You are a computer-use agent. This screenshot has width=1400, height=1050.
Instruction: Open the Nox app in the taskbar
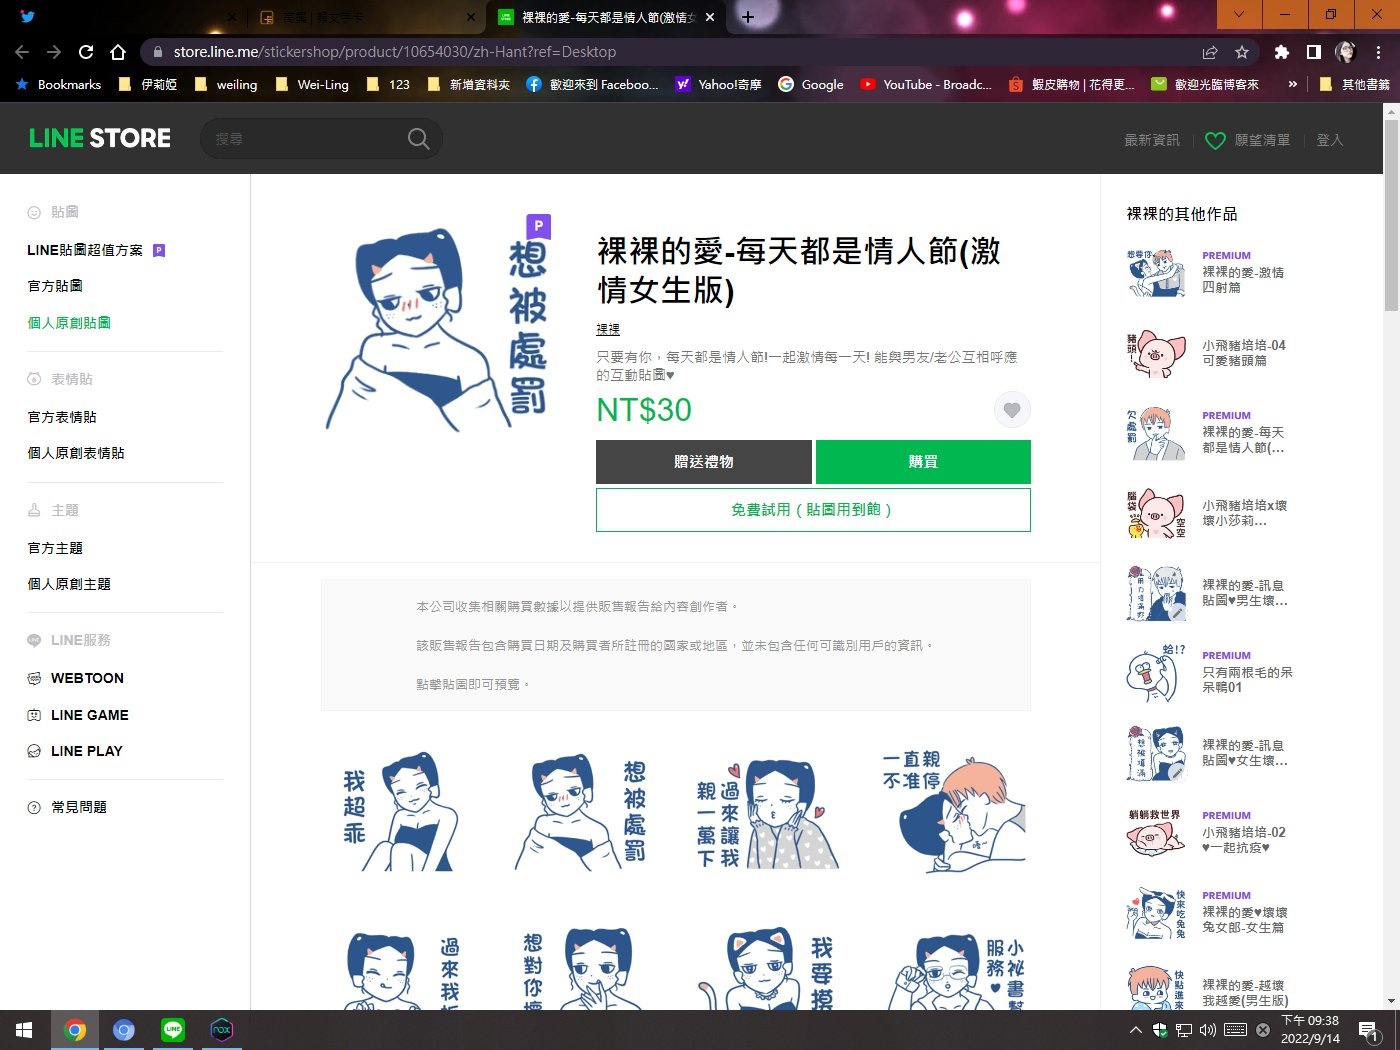[x=222, y=1030]
